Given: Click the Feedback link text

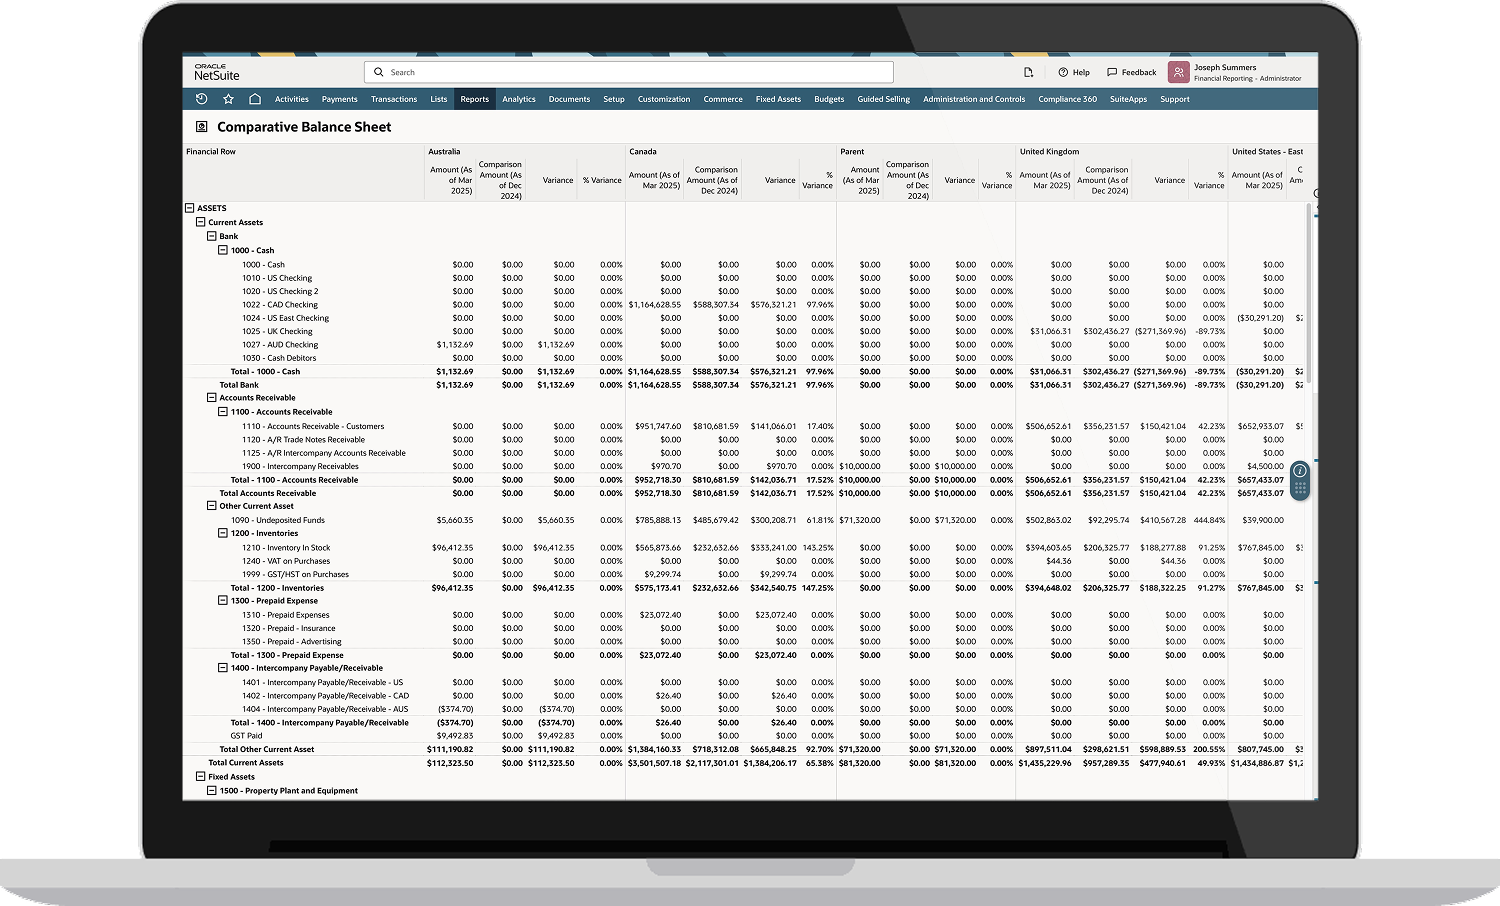Looking at the screenshot, I should pos(1139,72).
